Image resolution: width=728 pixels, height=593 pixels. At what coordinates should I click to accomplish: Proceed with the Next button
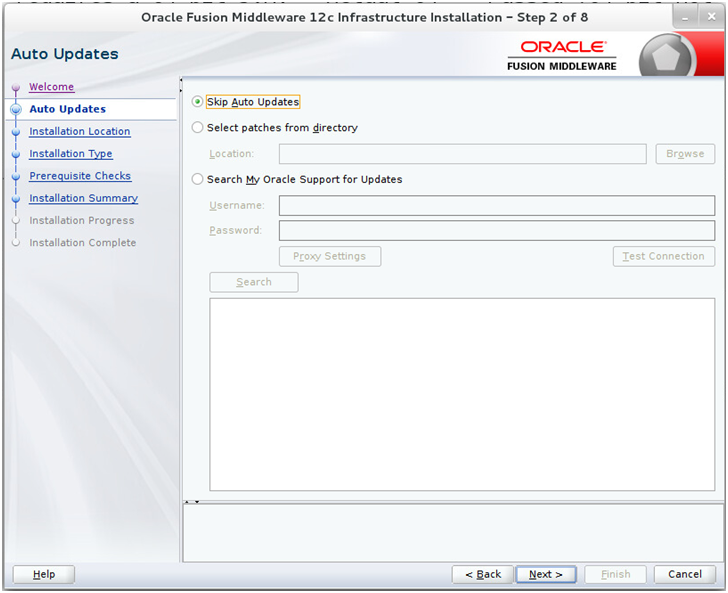point(546,574)
